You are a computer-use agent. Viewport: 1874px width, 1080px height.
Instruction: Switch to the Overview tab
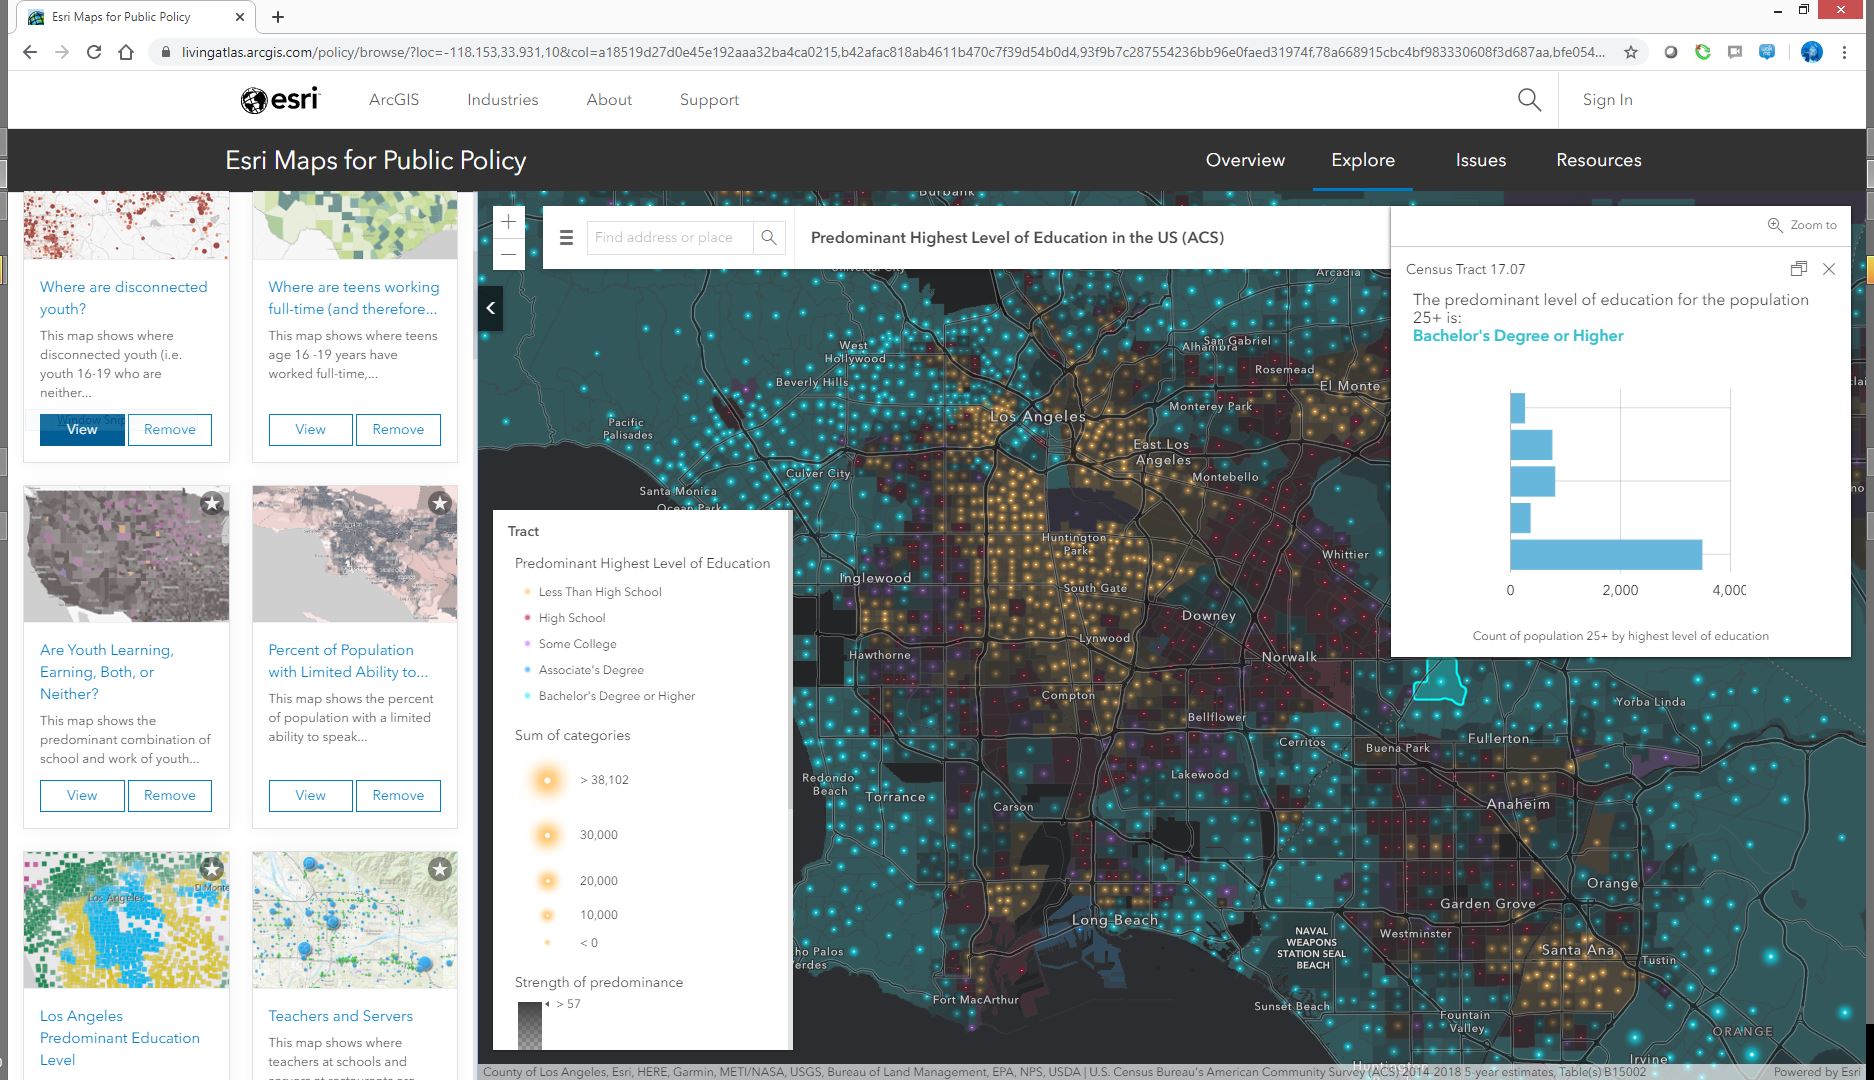[1245, 160]
